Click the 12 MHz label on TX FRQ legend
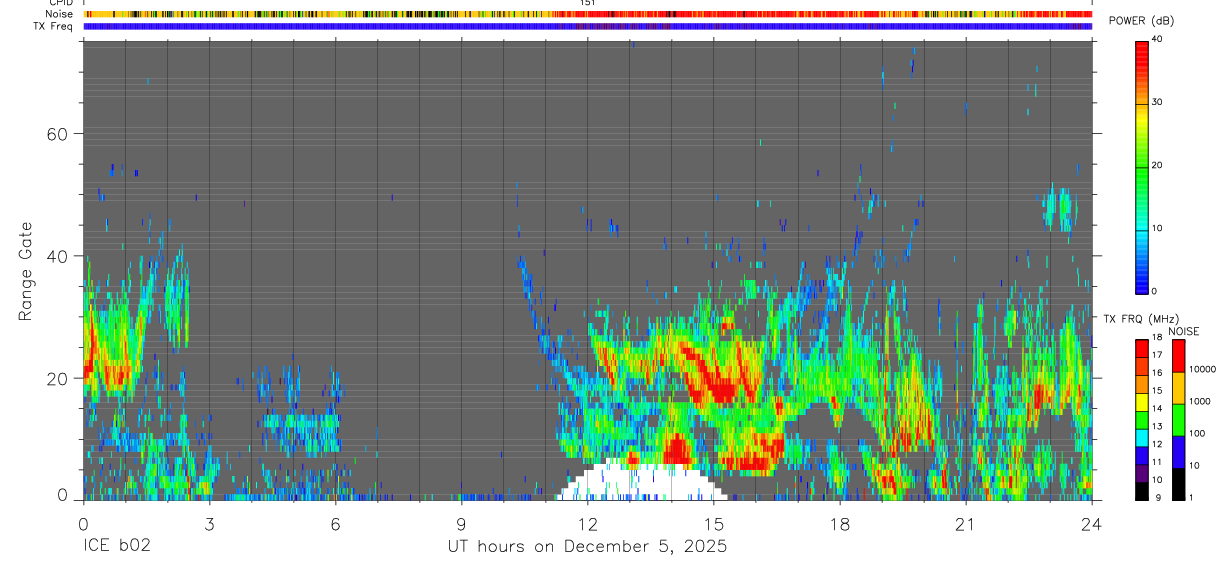Viewport: 1228px width, 567px height. pos(1157,444)
